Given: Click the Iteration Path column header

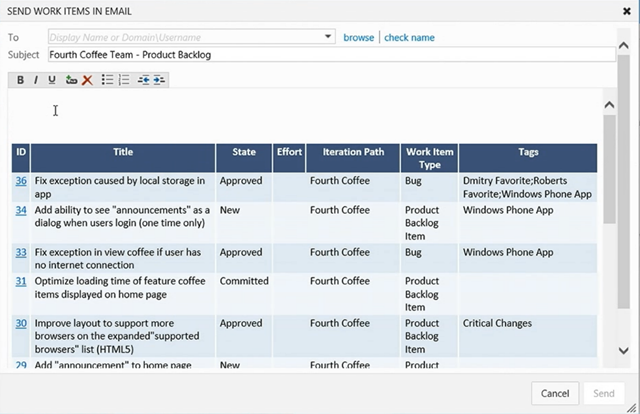Looking at the screenshot, I should 353,158.
